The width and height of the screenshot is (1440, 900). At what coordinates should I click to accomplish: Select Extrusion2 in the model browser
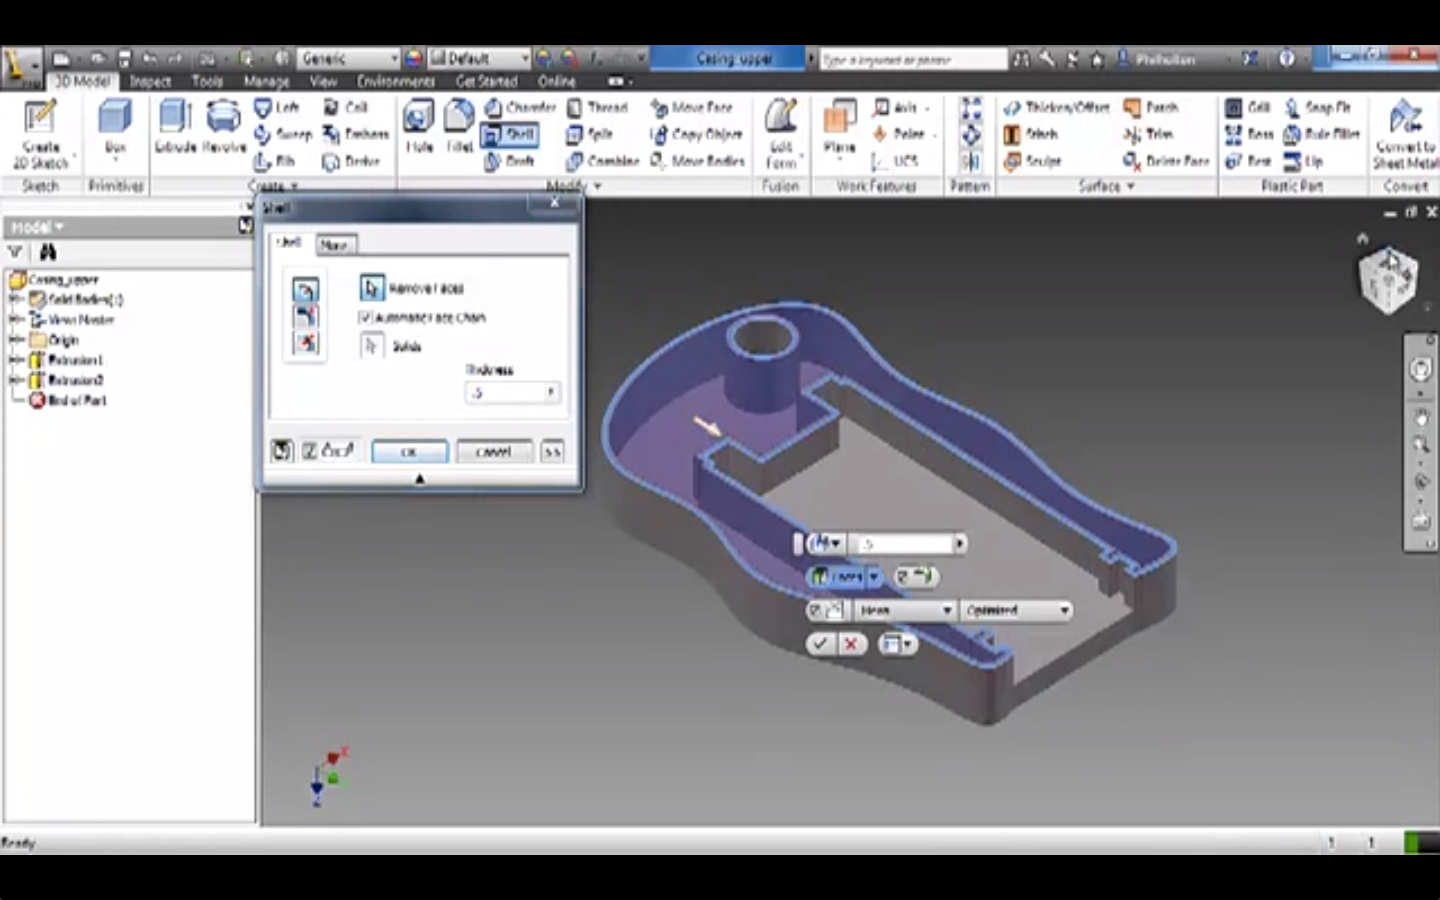[77, 380]
